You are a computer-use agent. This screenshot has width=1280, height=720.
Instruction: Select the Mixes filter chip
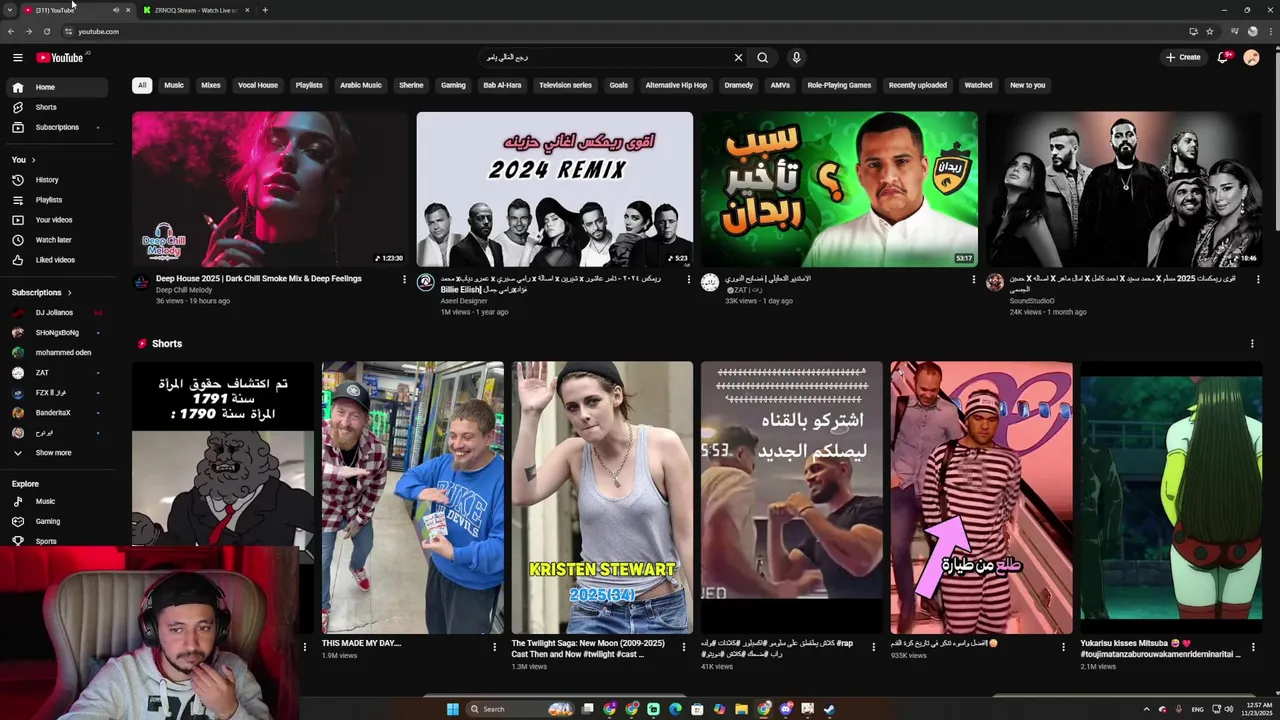210,85
